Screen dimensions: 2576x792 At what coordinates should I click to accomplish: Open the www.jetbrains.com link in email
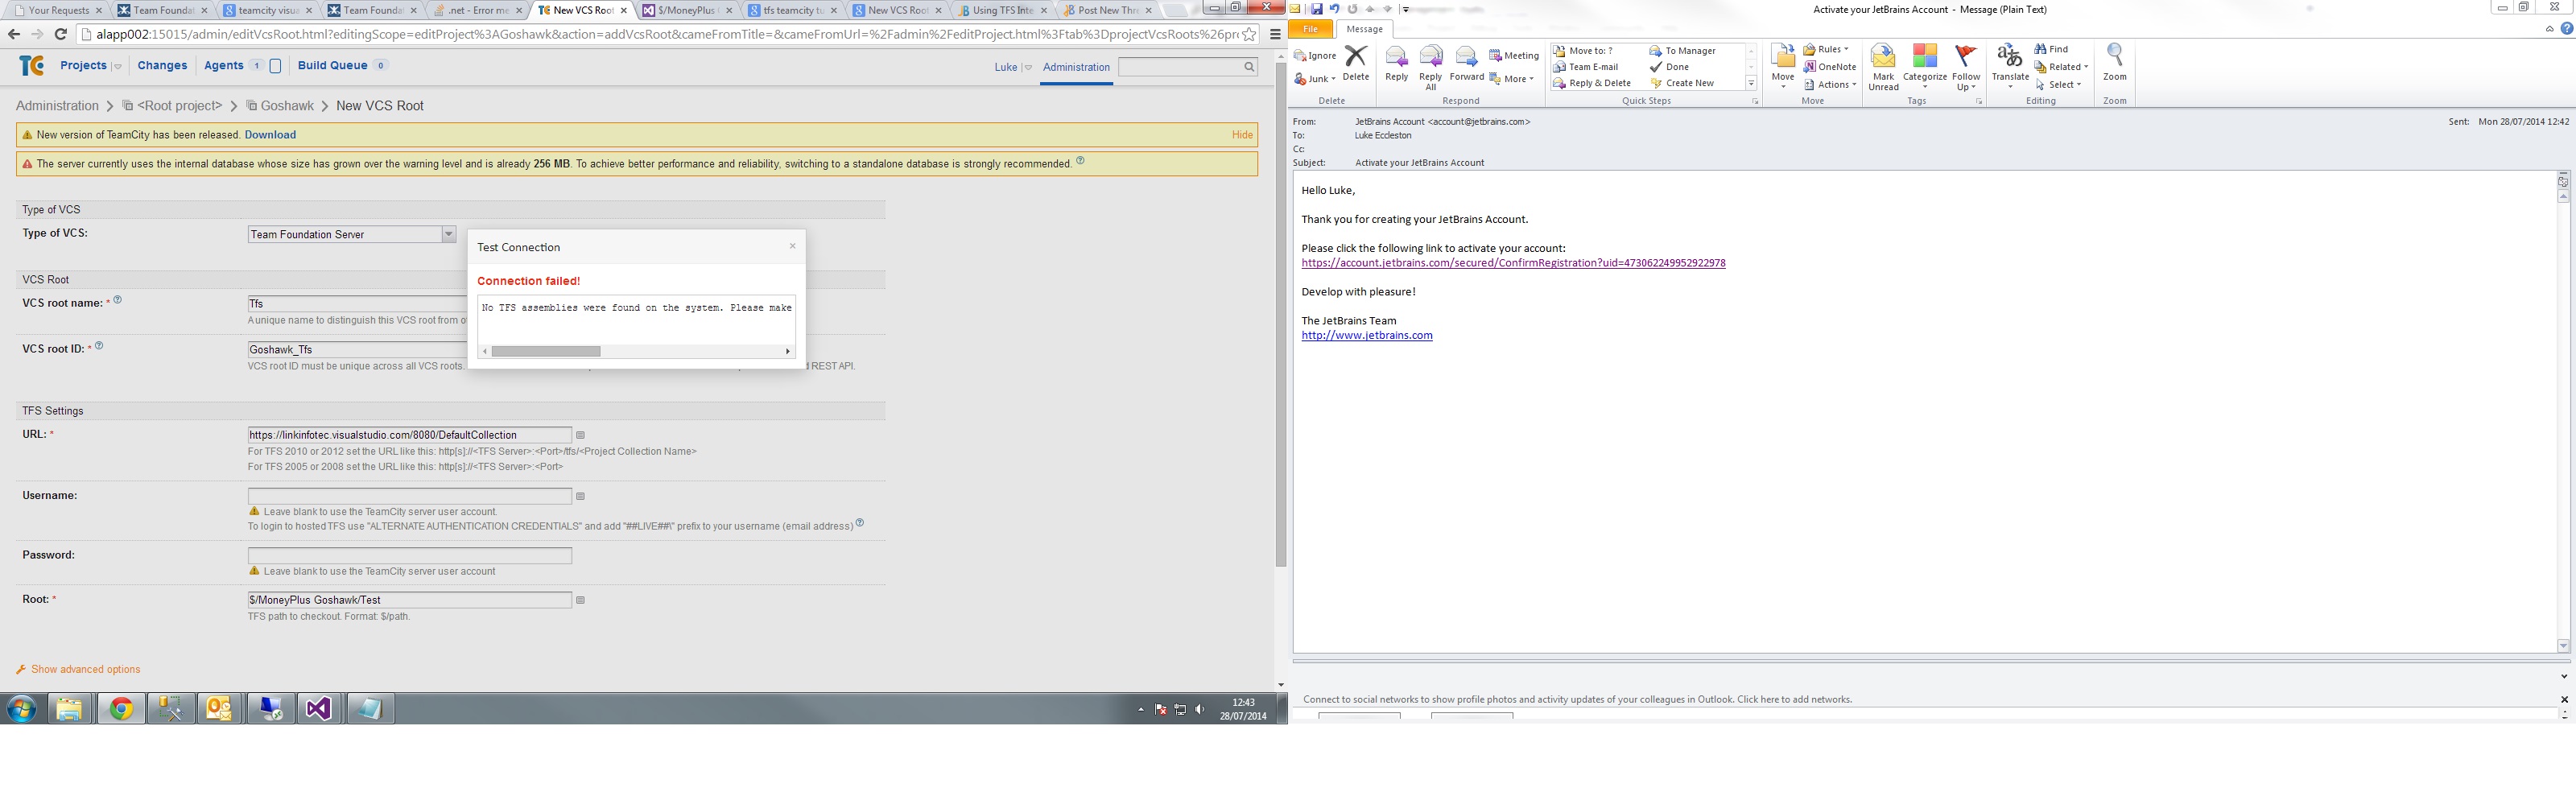pyautogui.click(x=1367, y=336)
